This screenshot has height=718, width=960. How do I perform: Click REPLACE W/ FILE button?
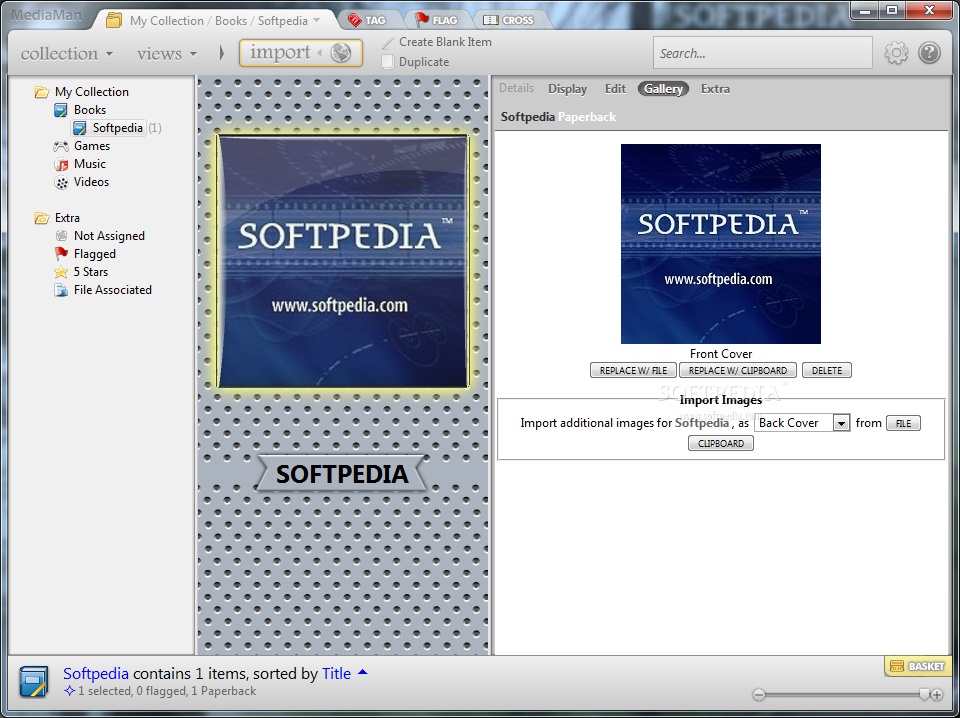pyautogui.click(x=633, y=370)
